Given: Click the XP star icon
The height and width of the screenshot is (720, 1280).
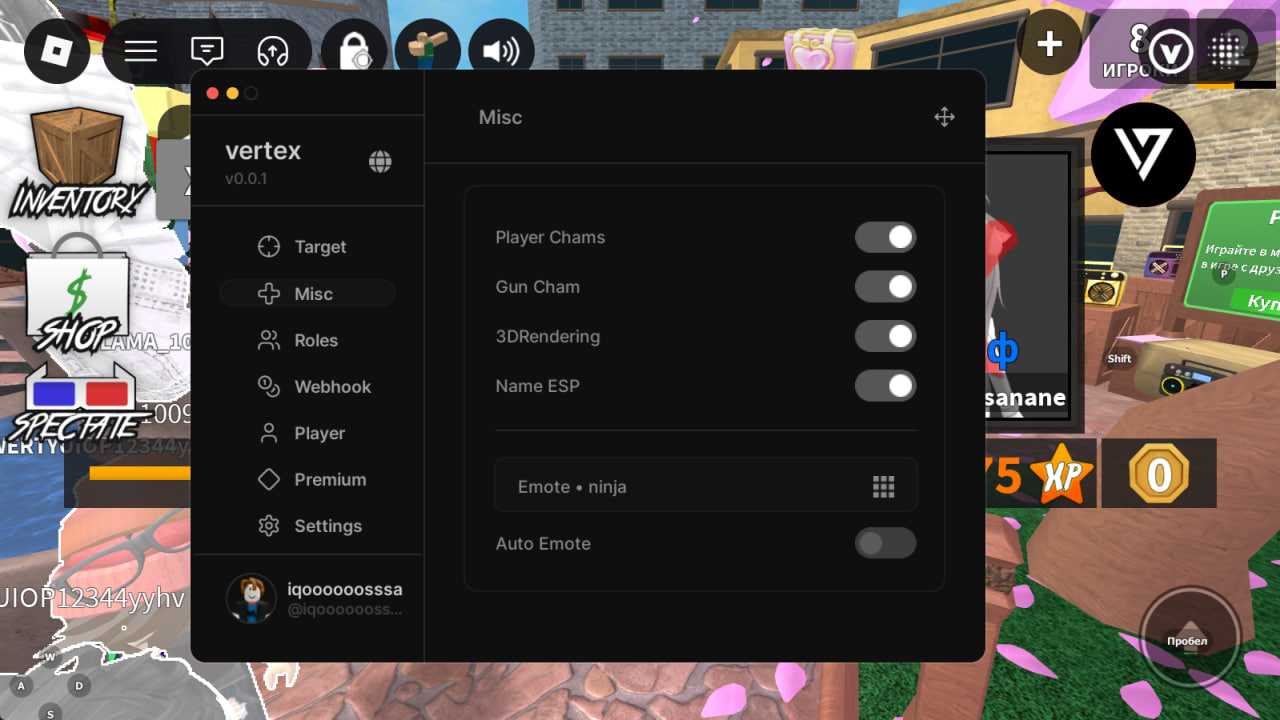Looking at the screenshot, I should point(1062,474).
